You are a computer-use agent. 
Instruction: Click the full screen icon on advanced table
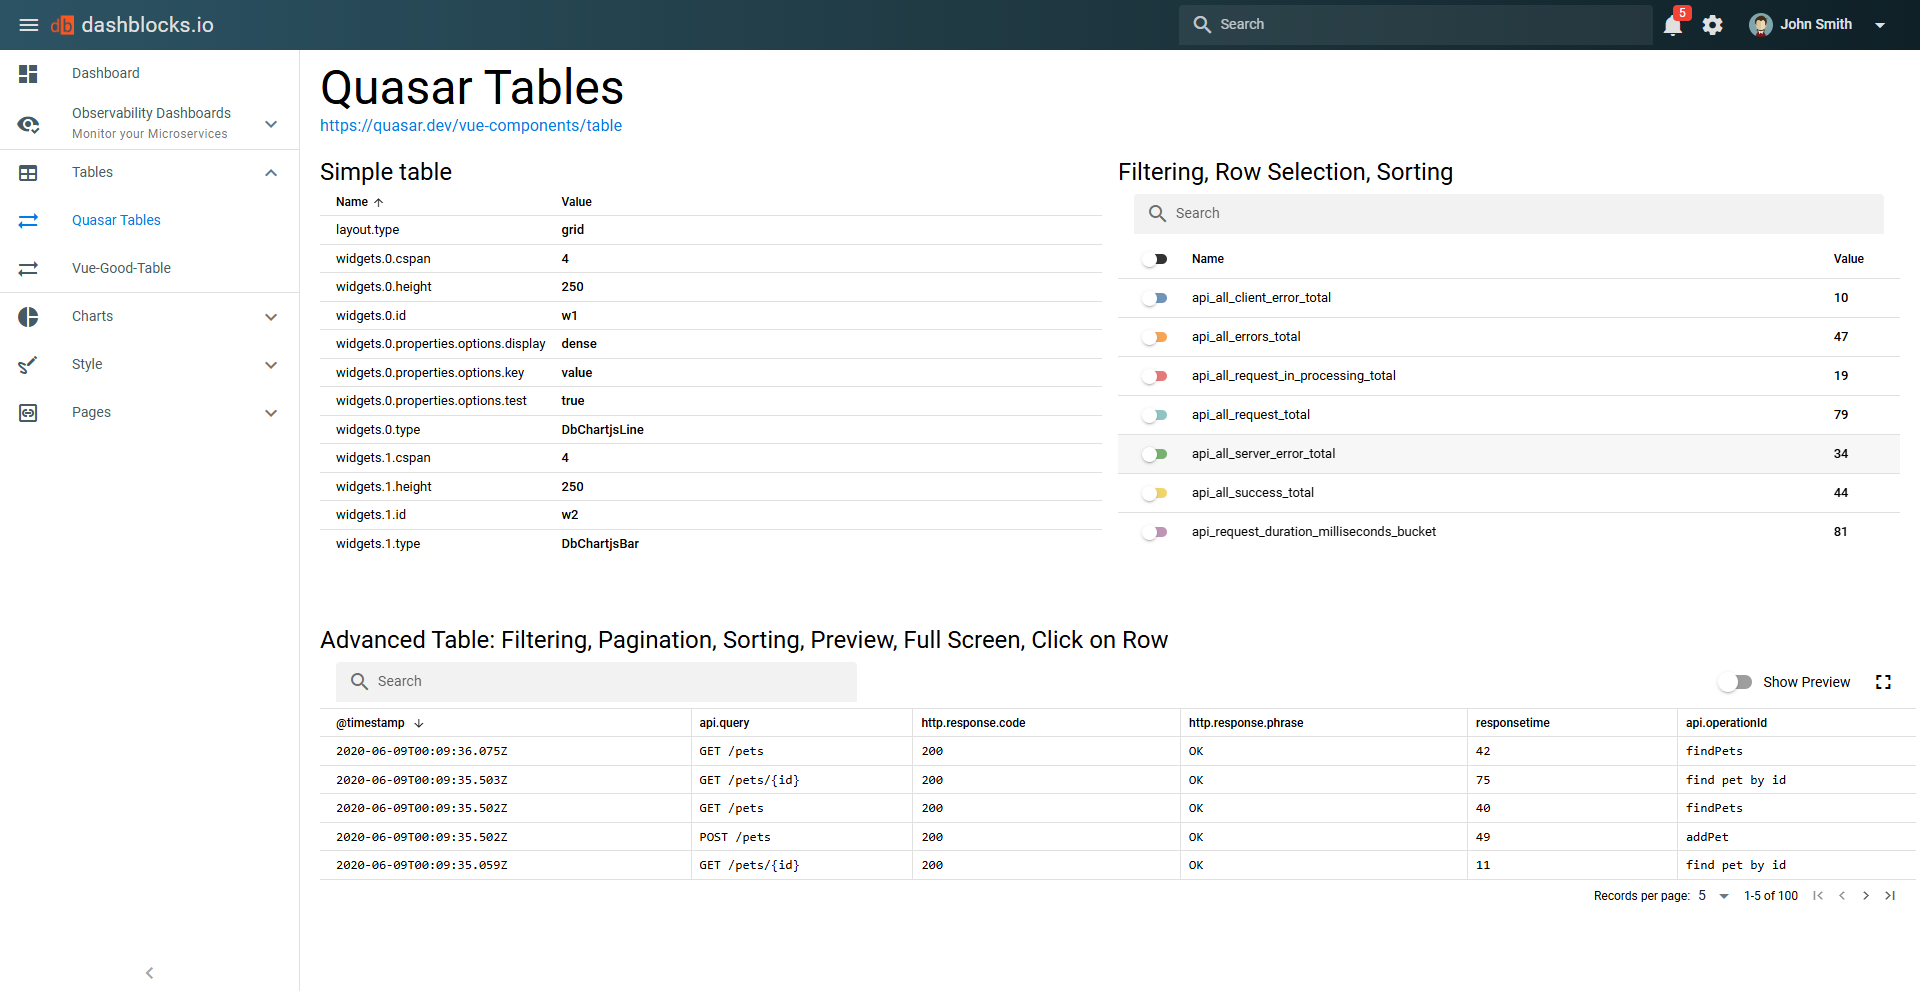click(1883, 682)
